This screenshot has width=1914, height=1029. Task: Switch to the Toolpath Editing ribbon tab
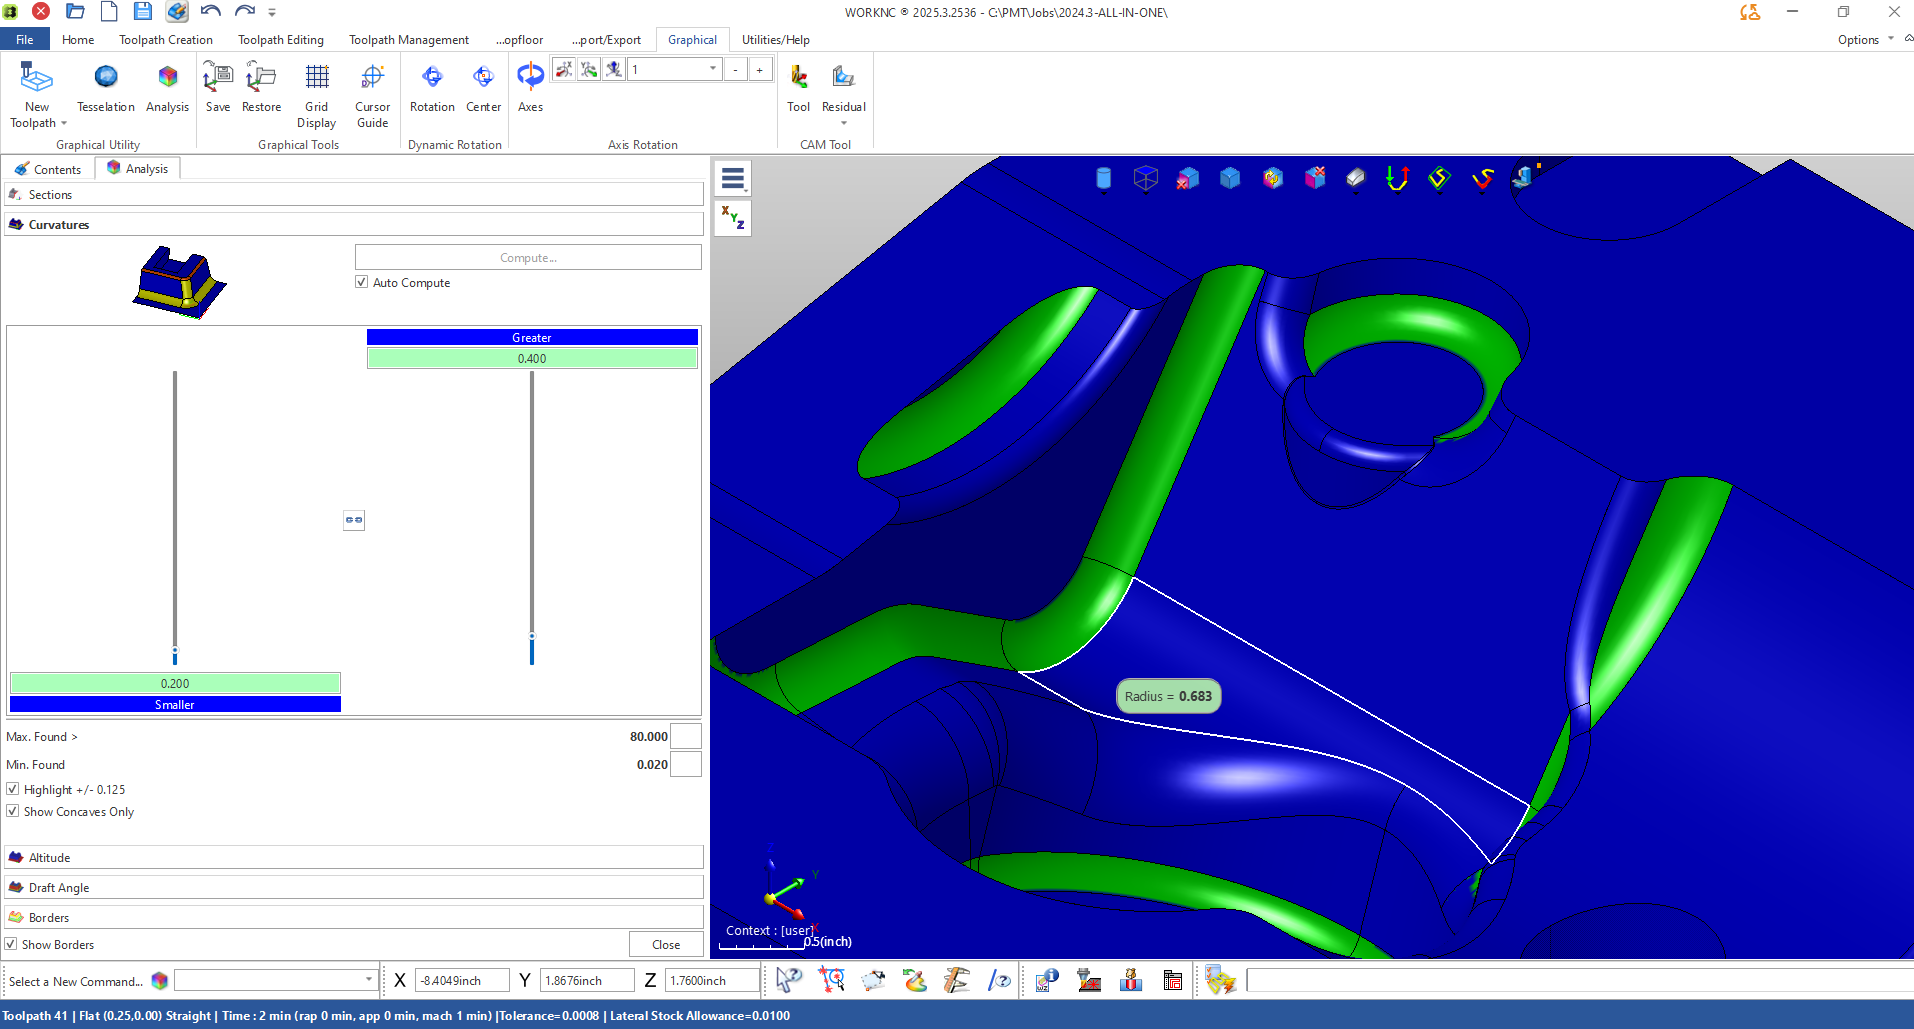coord(281,39)
